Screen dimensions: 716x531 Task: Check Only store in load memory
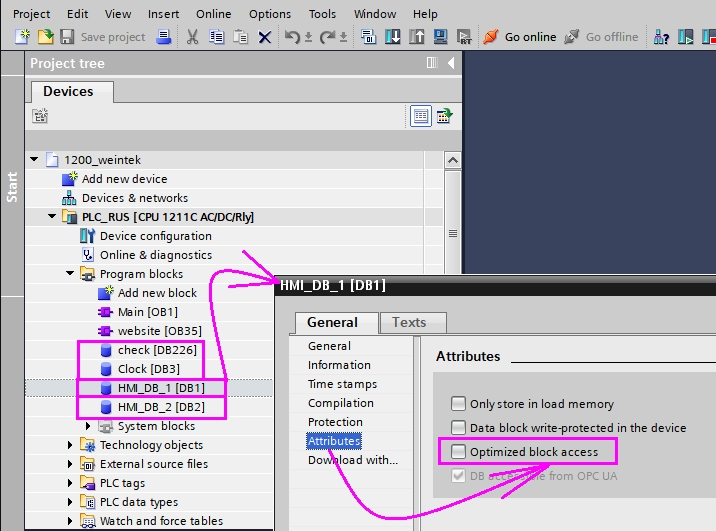[x=458, y=404]
